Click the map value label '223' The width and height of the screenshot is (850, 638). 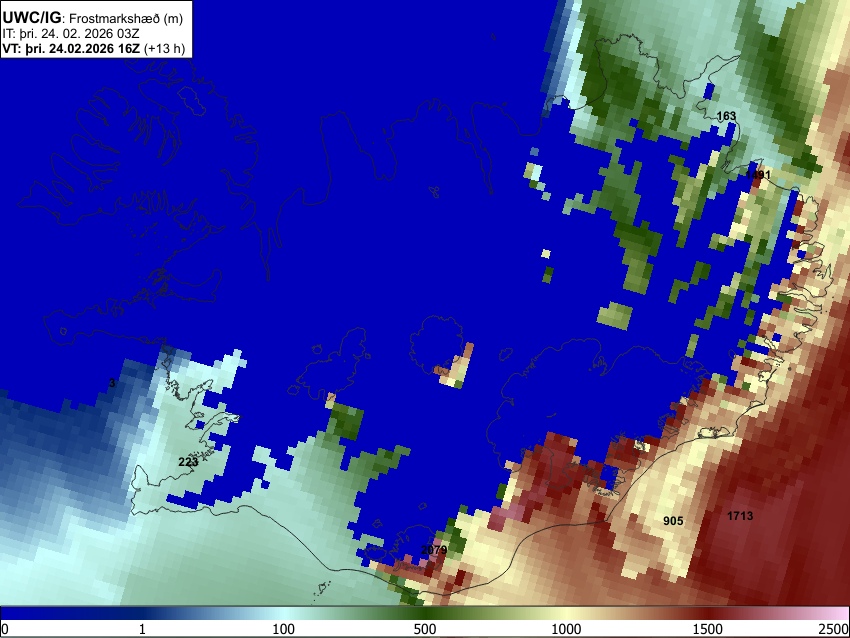pos(188,462)
